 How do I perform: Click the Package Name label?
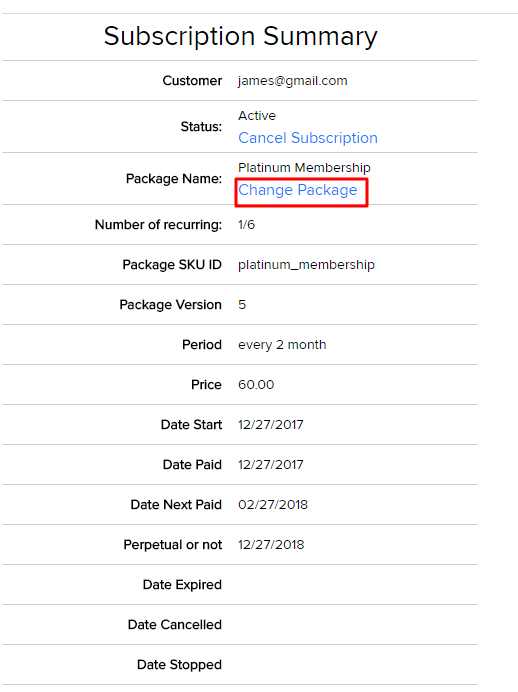coord(174,179)
